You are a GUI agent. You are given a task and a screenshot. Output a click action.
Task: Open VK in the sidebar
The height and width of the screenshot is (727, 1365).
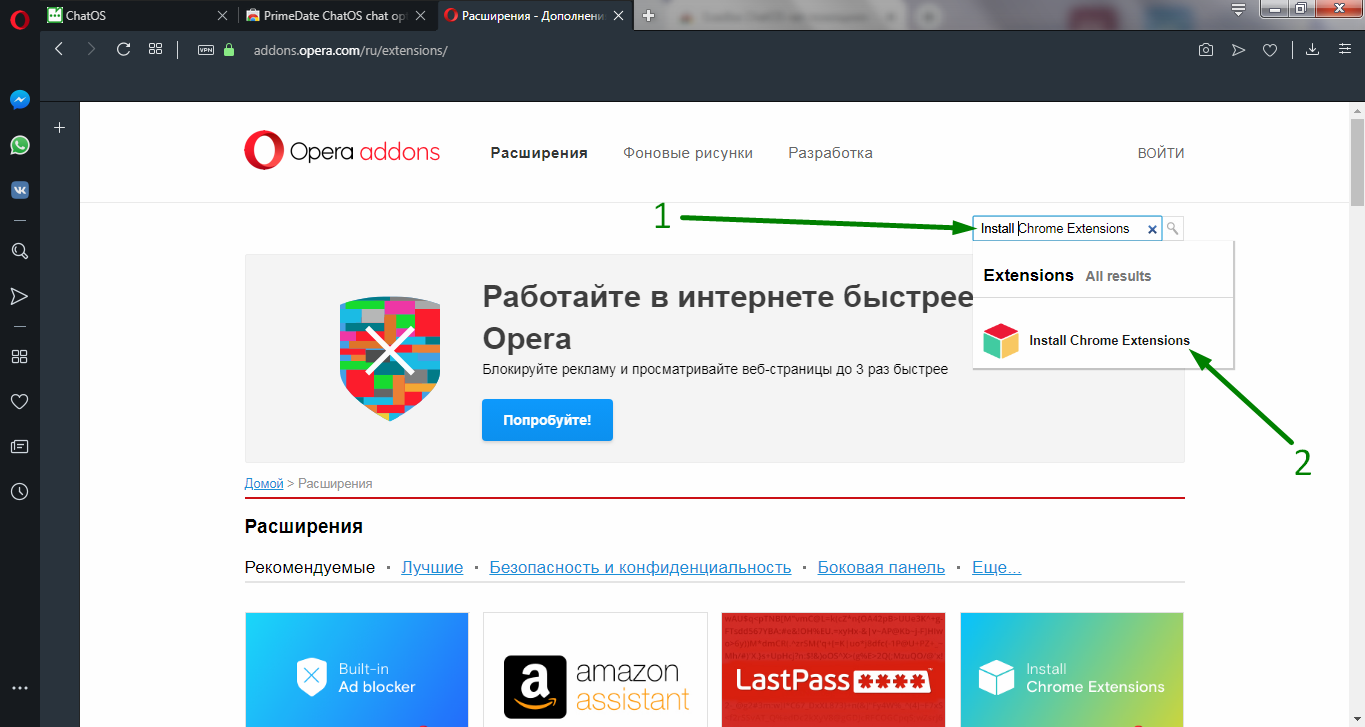click(x=19, y=190)
